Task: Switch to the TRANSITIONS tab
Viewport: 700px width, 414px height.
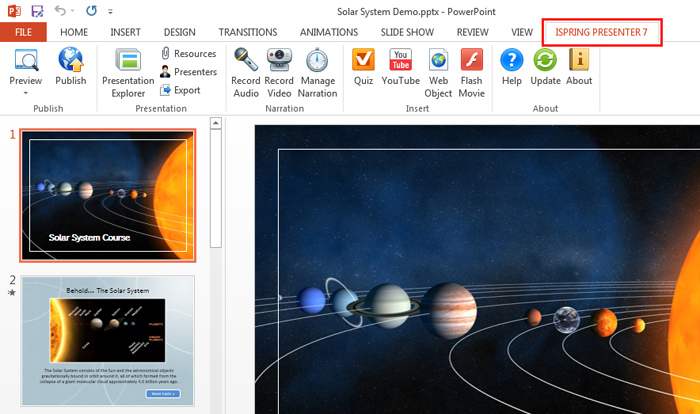Action: click(x=248, y=32)
